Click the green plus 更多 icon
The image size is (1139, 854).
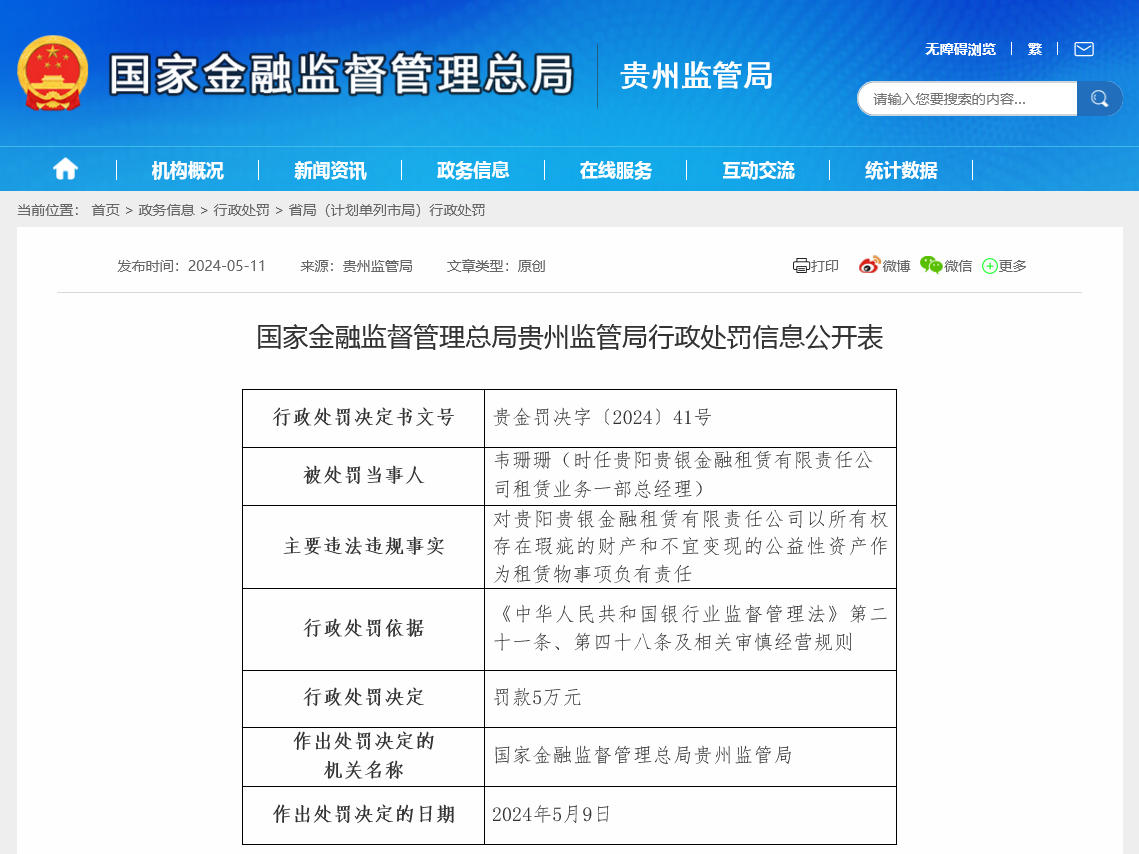(x=989, y=266)
